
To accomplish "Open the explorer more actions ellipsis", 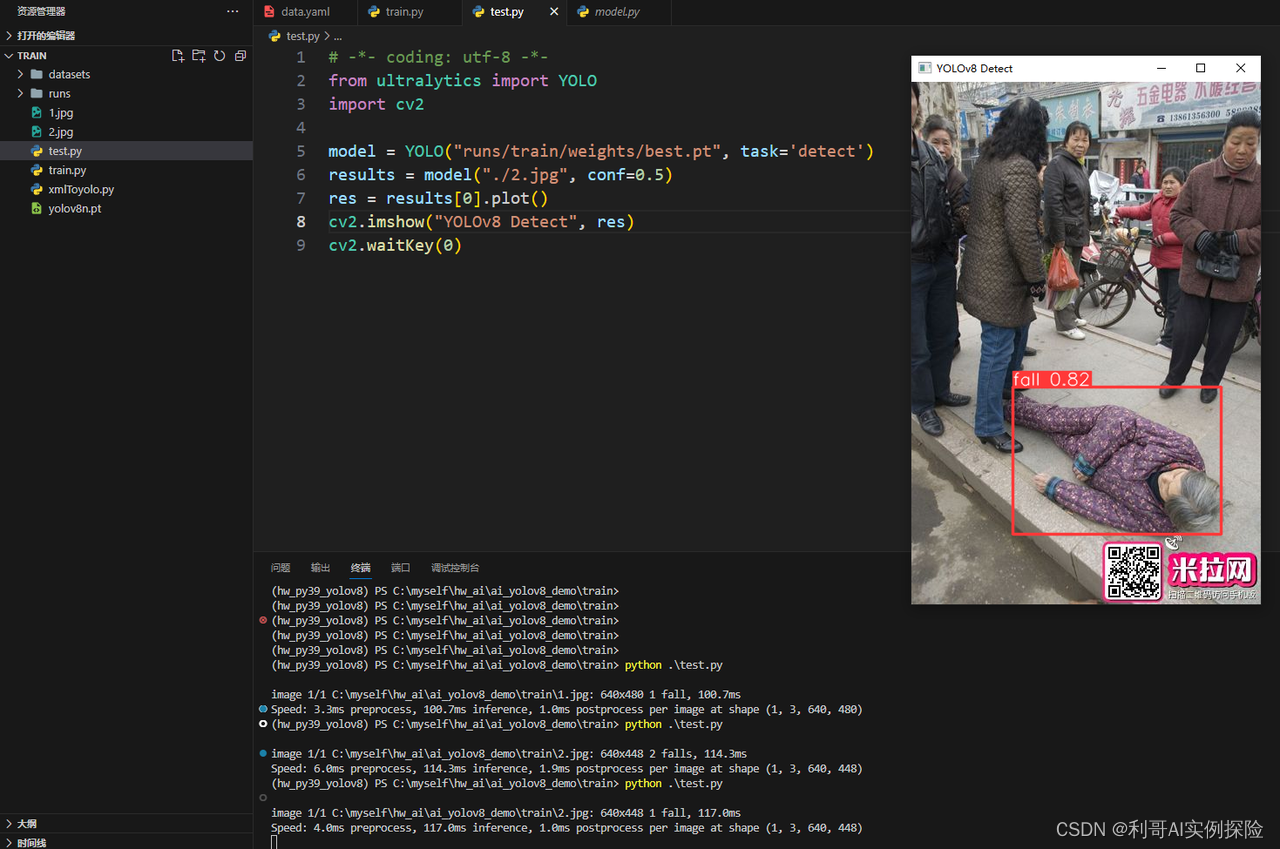I will pyautogui.click(x=233, y=12).
